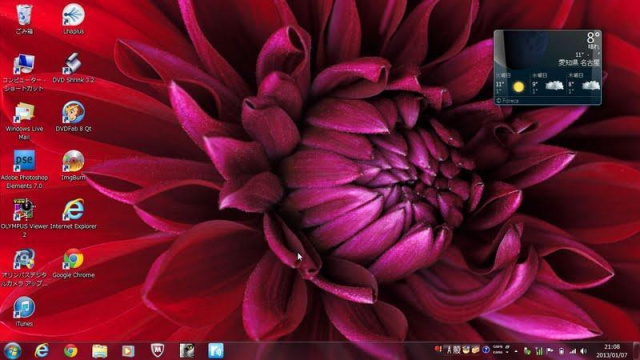
Task: Select the Internet Explorer desktop icon
Action: click(73, 214)
